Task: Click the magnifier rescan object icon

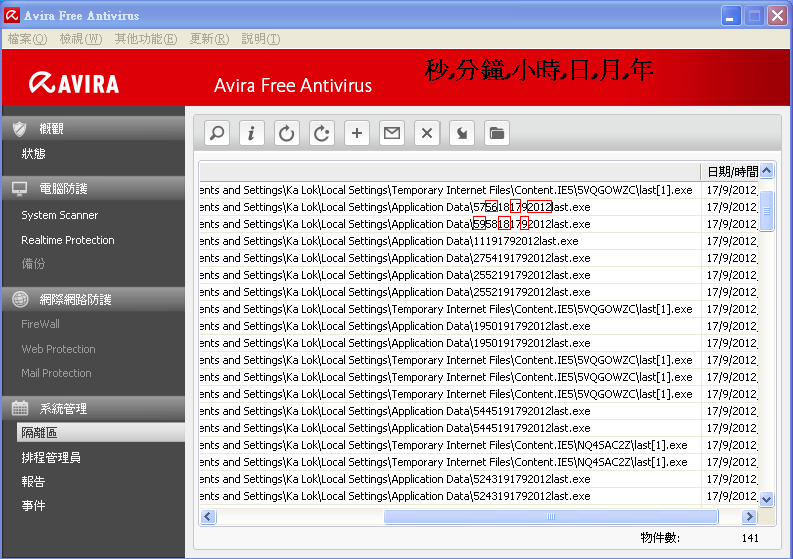Action: (x=217, y=133)
